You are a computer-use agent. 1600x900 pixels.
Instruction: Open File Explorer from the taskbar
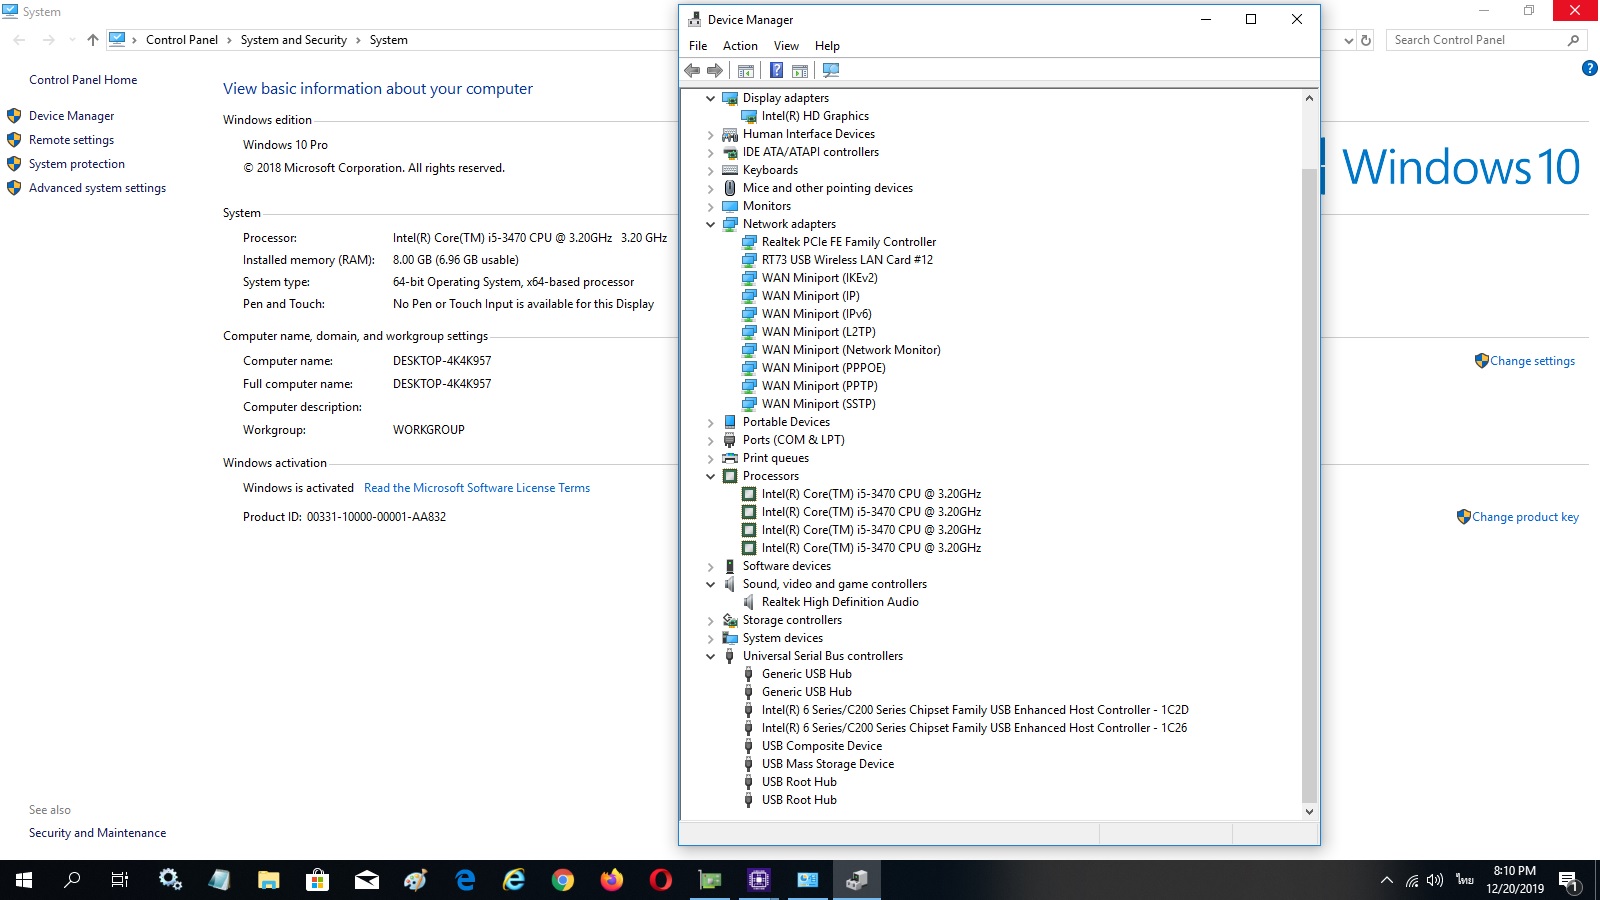(268, 880)
